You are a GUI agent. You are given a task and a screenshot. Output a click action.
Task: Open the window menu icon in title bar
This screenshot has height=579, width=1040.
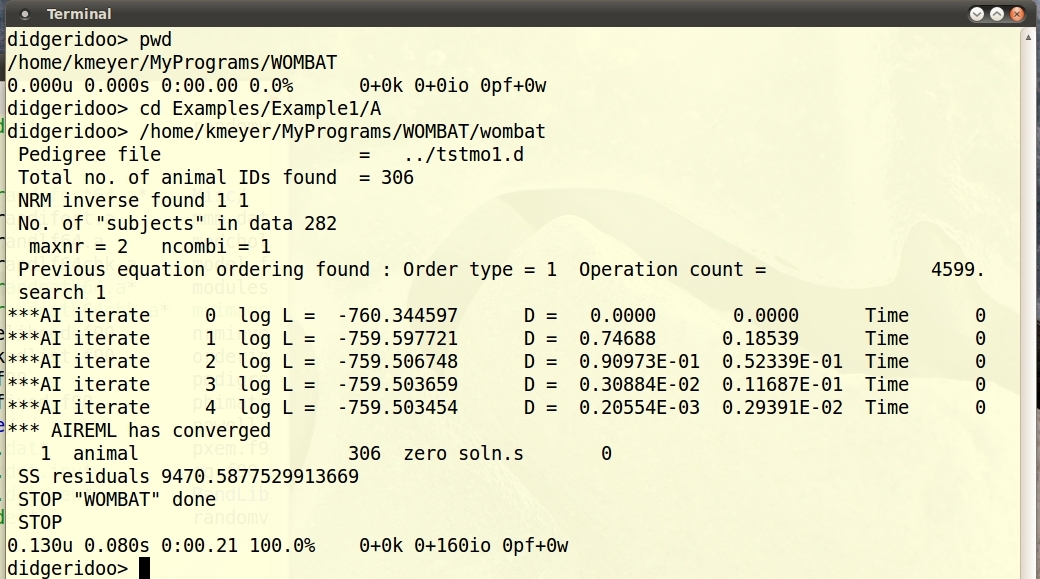25,14
